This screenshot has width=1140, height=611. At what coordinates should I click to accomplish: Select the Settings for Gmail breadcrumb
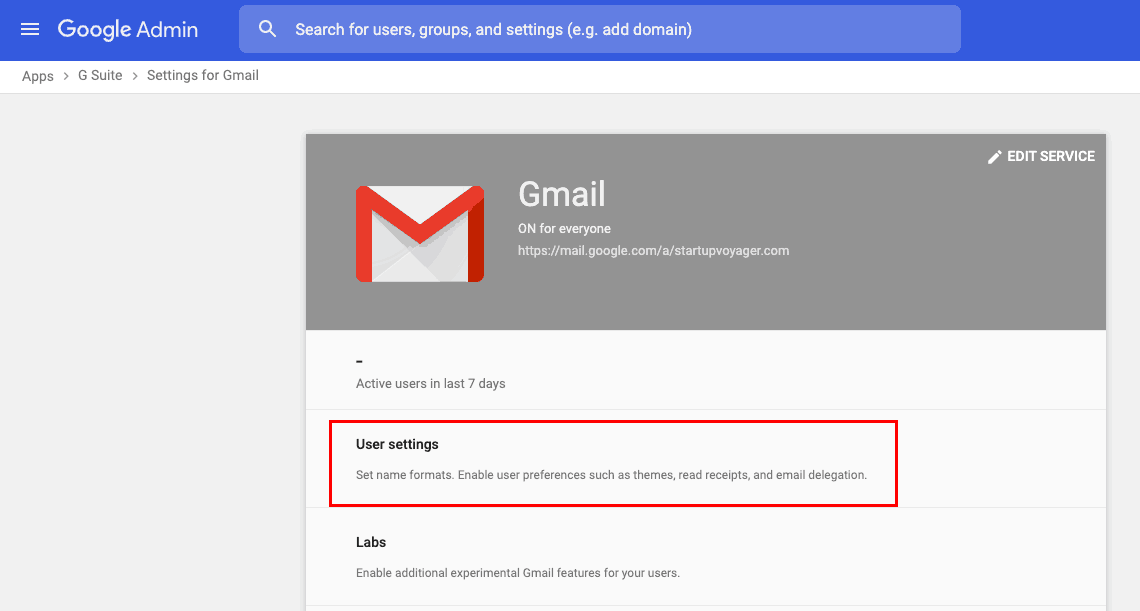(203, 76)
